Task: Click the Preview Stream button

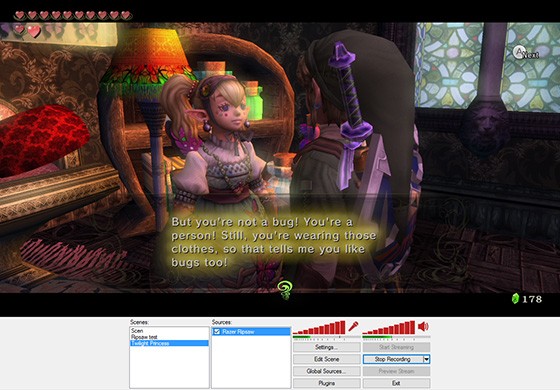Action: (x=396, y=371)
